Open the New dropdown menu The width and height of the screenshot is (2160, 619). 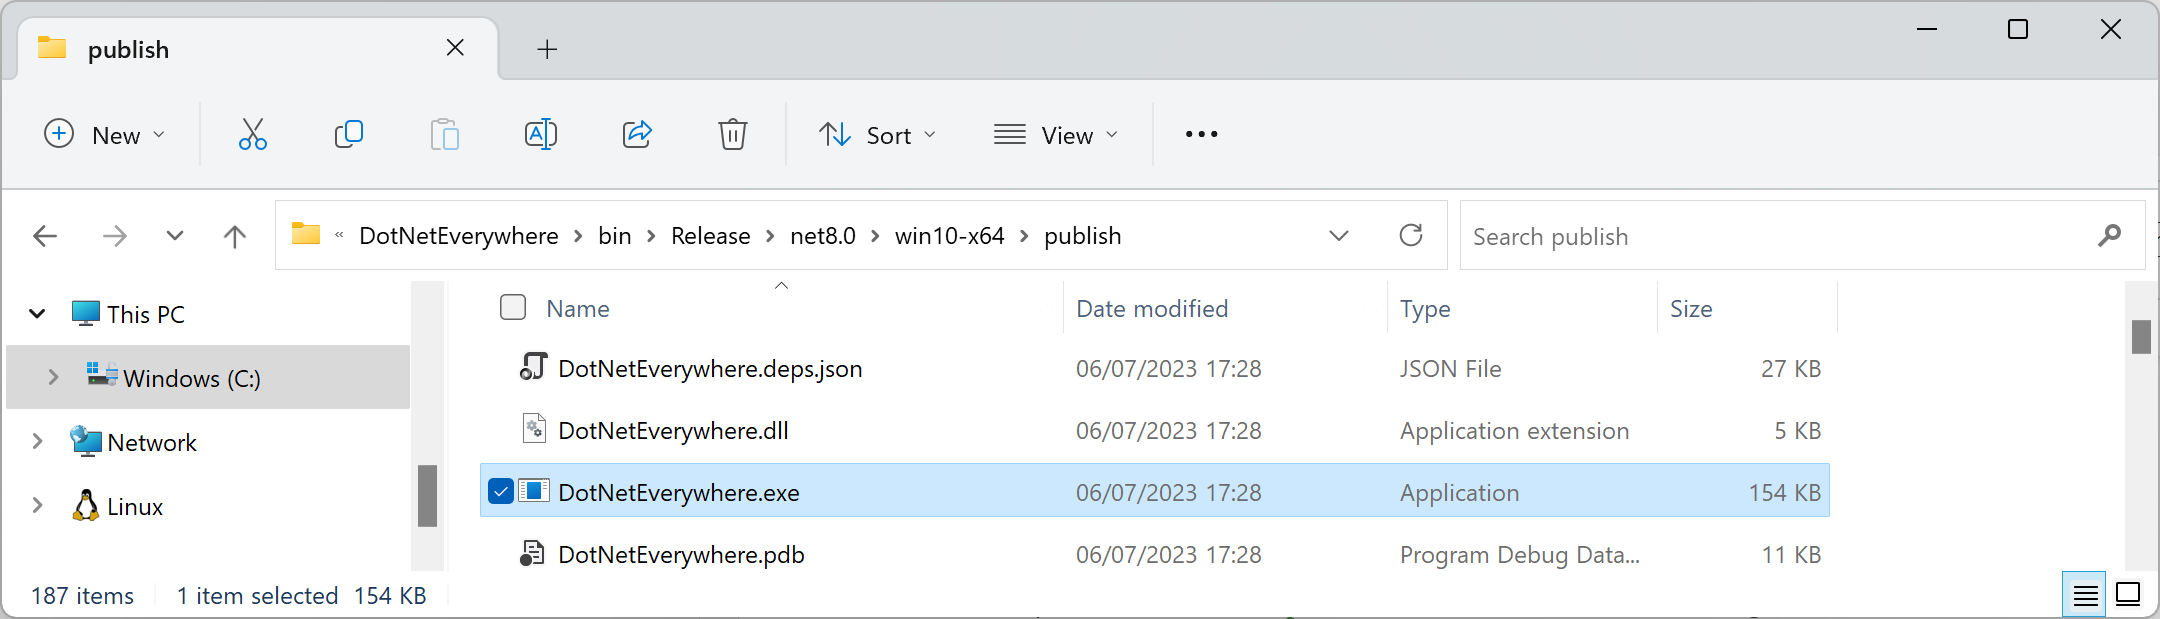coord(105,134)
